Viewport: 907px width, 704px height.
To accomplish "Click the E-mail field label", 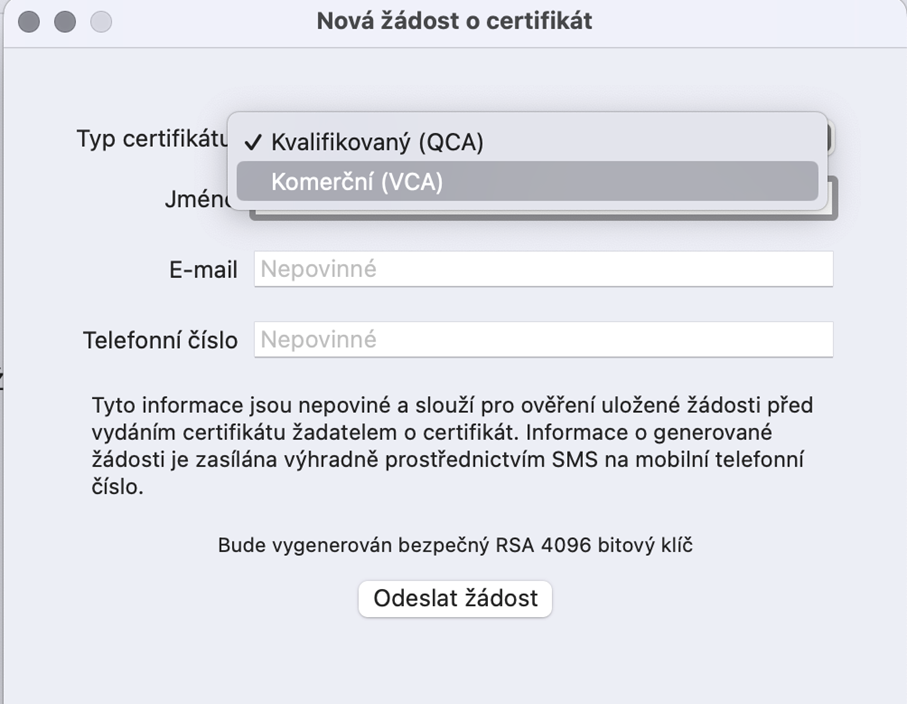I will 203,270.
